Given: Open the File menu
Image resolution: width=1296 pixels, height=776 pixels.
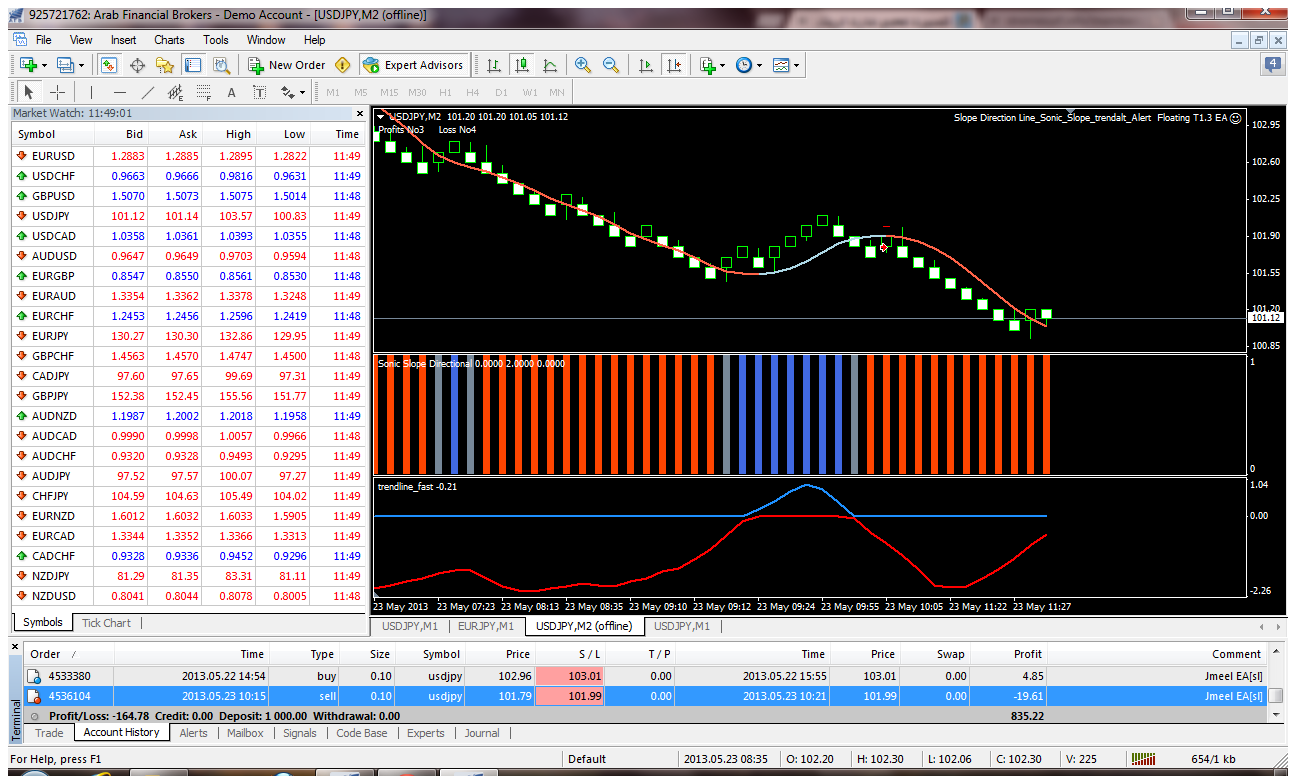Looking at the screenshot, I should [44, 40].
